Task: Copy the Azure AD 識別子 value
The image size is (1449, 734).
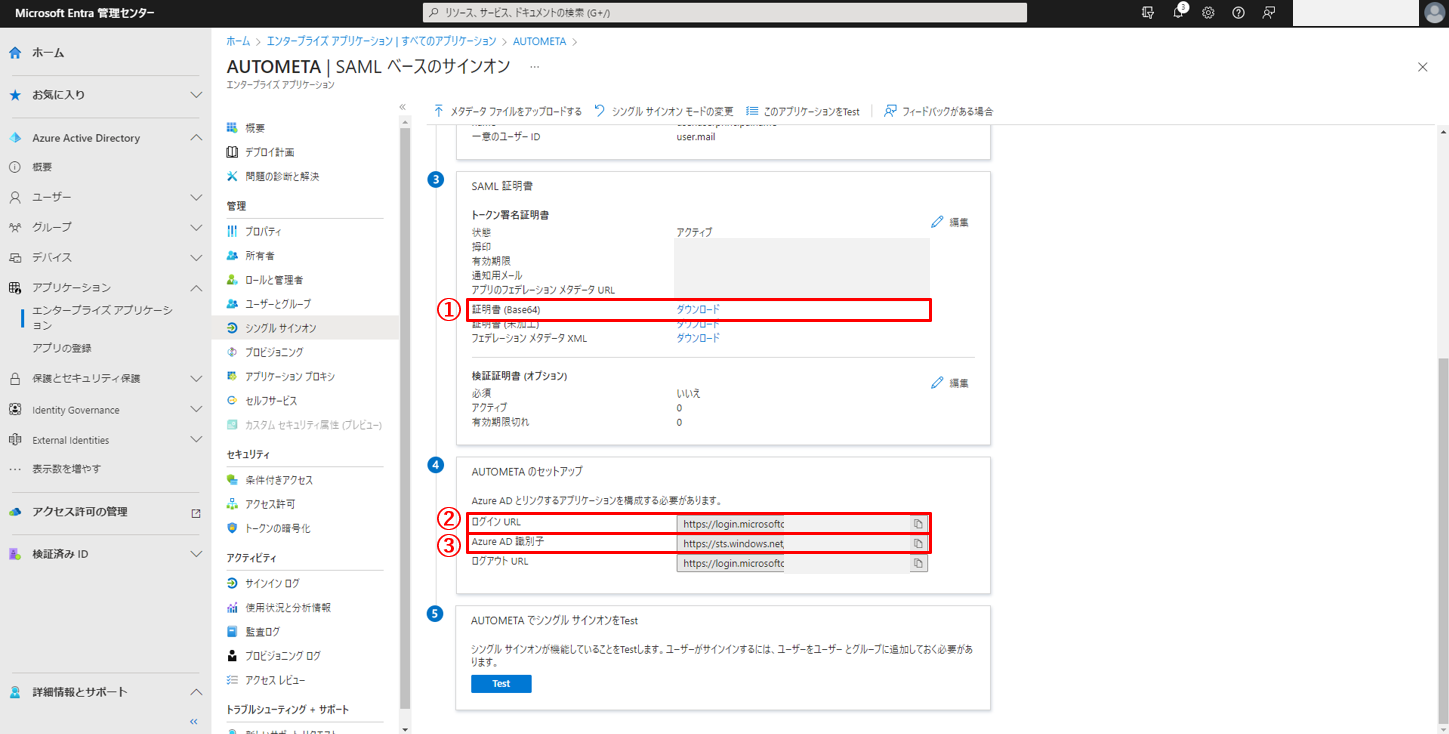Action: click(x=917, y=543)
